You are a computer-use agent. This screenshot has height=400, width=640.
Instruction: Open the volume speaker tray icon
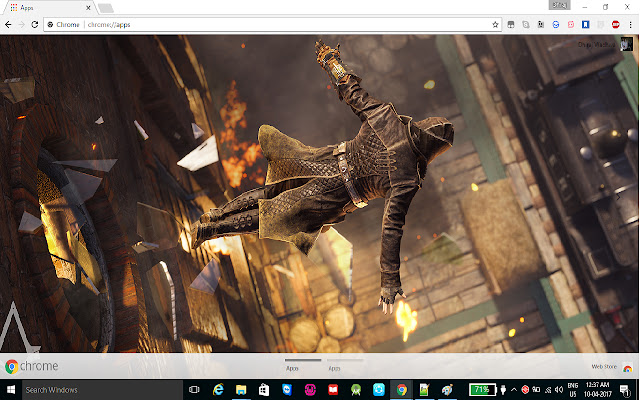[559, 390]
